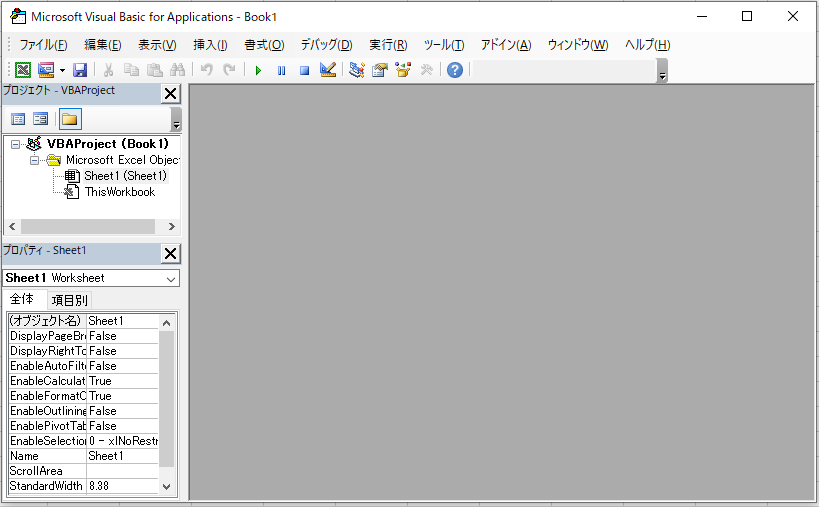Select the DisplayPageBreaks False value
Screen dimensions: 819x507
(x=122, y=336)
